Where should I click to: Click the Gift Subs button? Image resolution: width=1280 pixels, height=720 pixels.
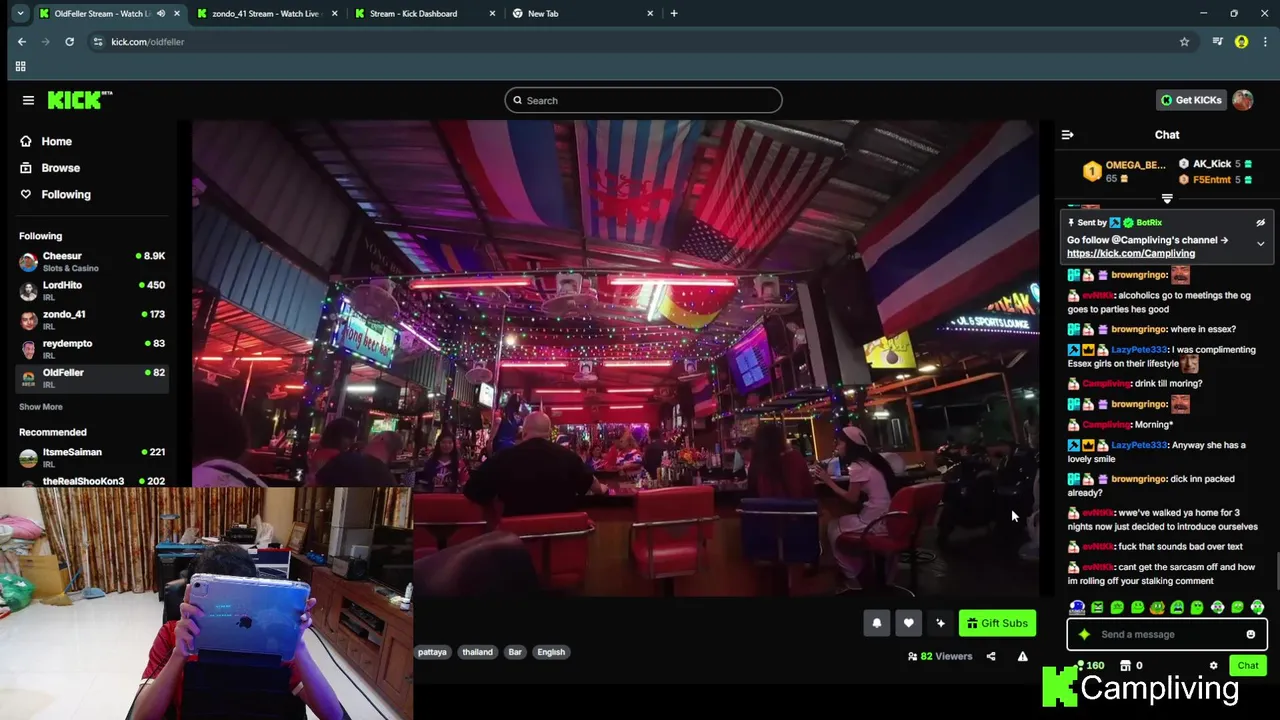(x=997, y=623)
